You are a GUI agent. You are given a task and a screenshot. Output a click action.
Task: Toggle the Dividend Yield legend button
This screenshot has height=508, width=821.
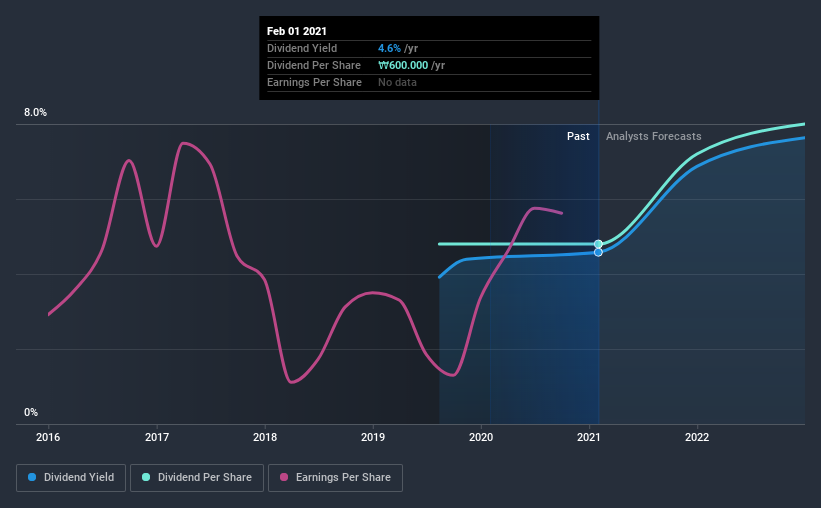[x=71, y=478]
